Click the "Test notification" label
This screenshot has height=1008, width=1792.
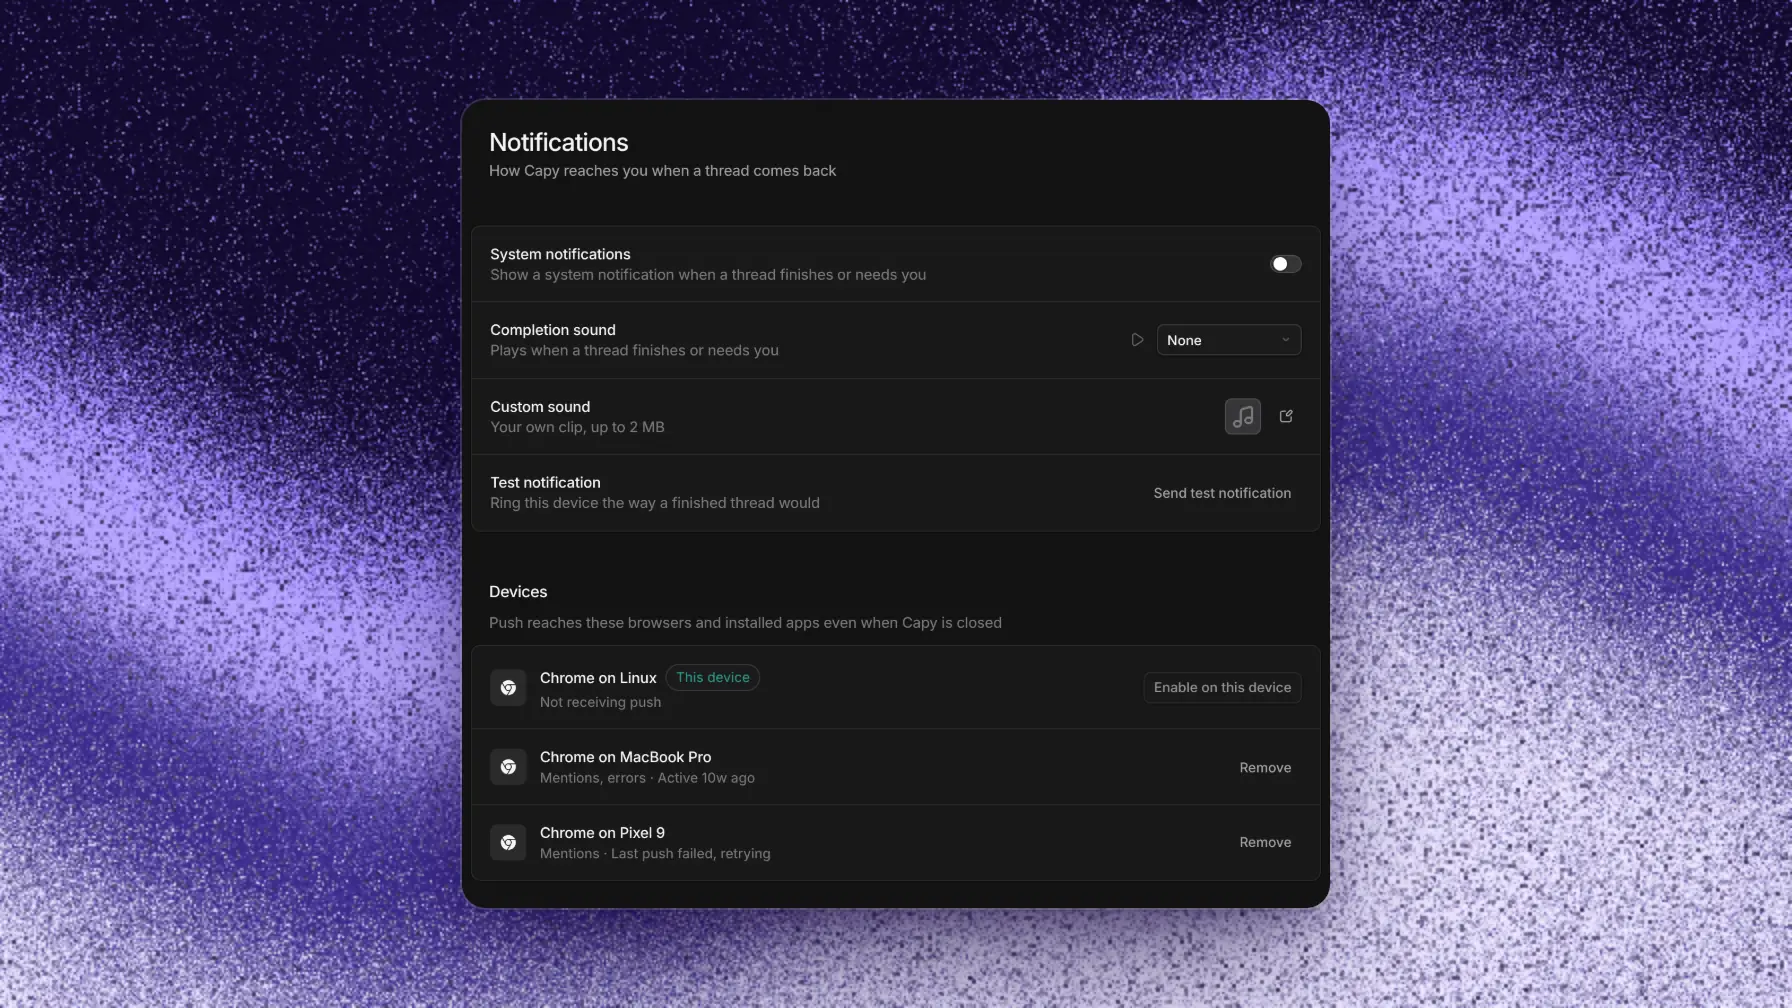click(x=545, y=483)
